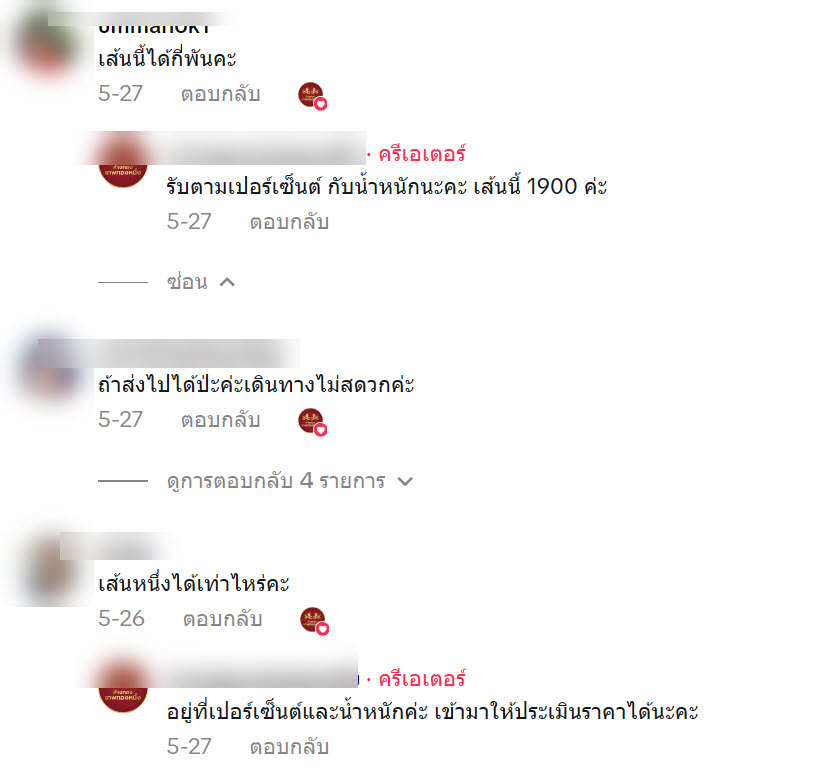Screen dimensions: 816x776
Task: Click ครีเอเตอร์ label on bottom creator reply
Action: point(422,680)
